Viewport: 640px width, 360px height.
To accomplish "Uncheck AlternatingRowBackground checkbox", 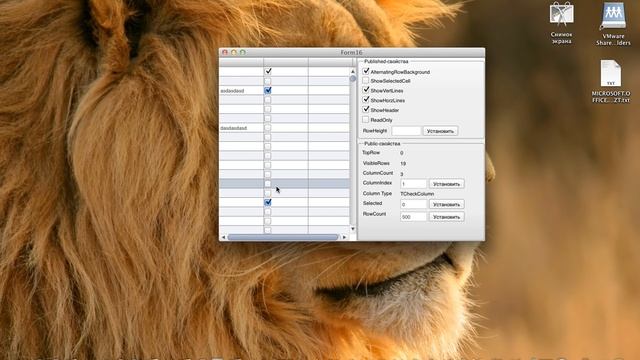I will point(366,71).
